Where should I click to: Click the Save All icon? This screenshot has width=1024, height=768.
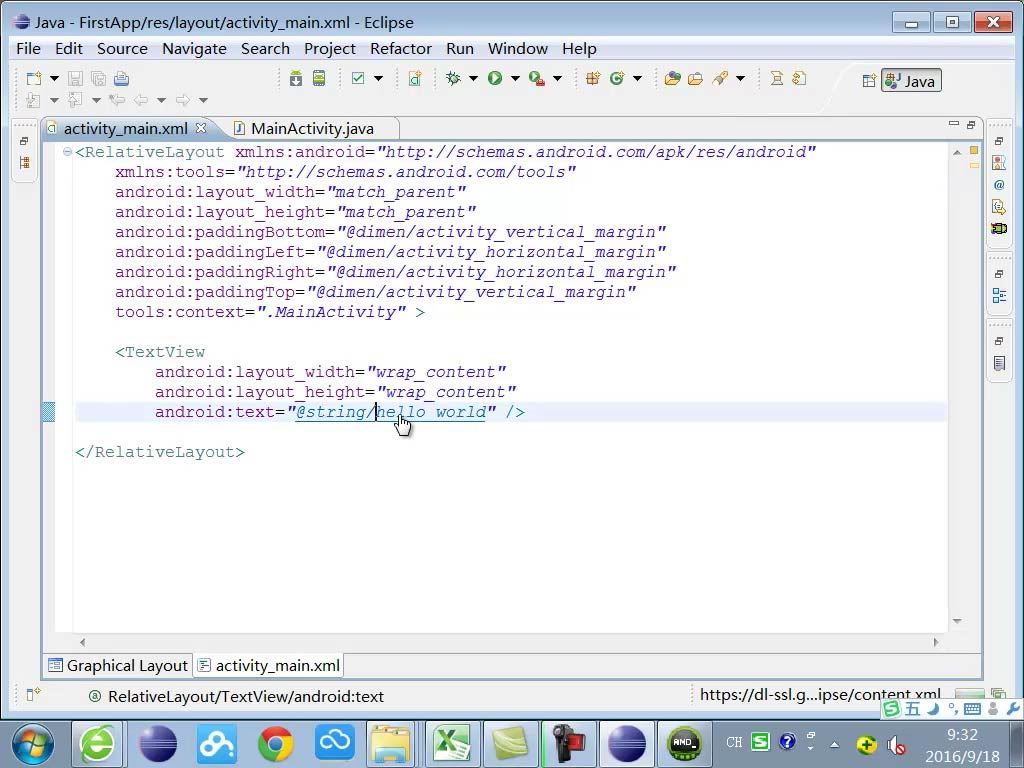pyautogui.click(x=99, y=78)
